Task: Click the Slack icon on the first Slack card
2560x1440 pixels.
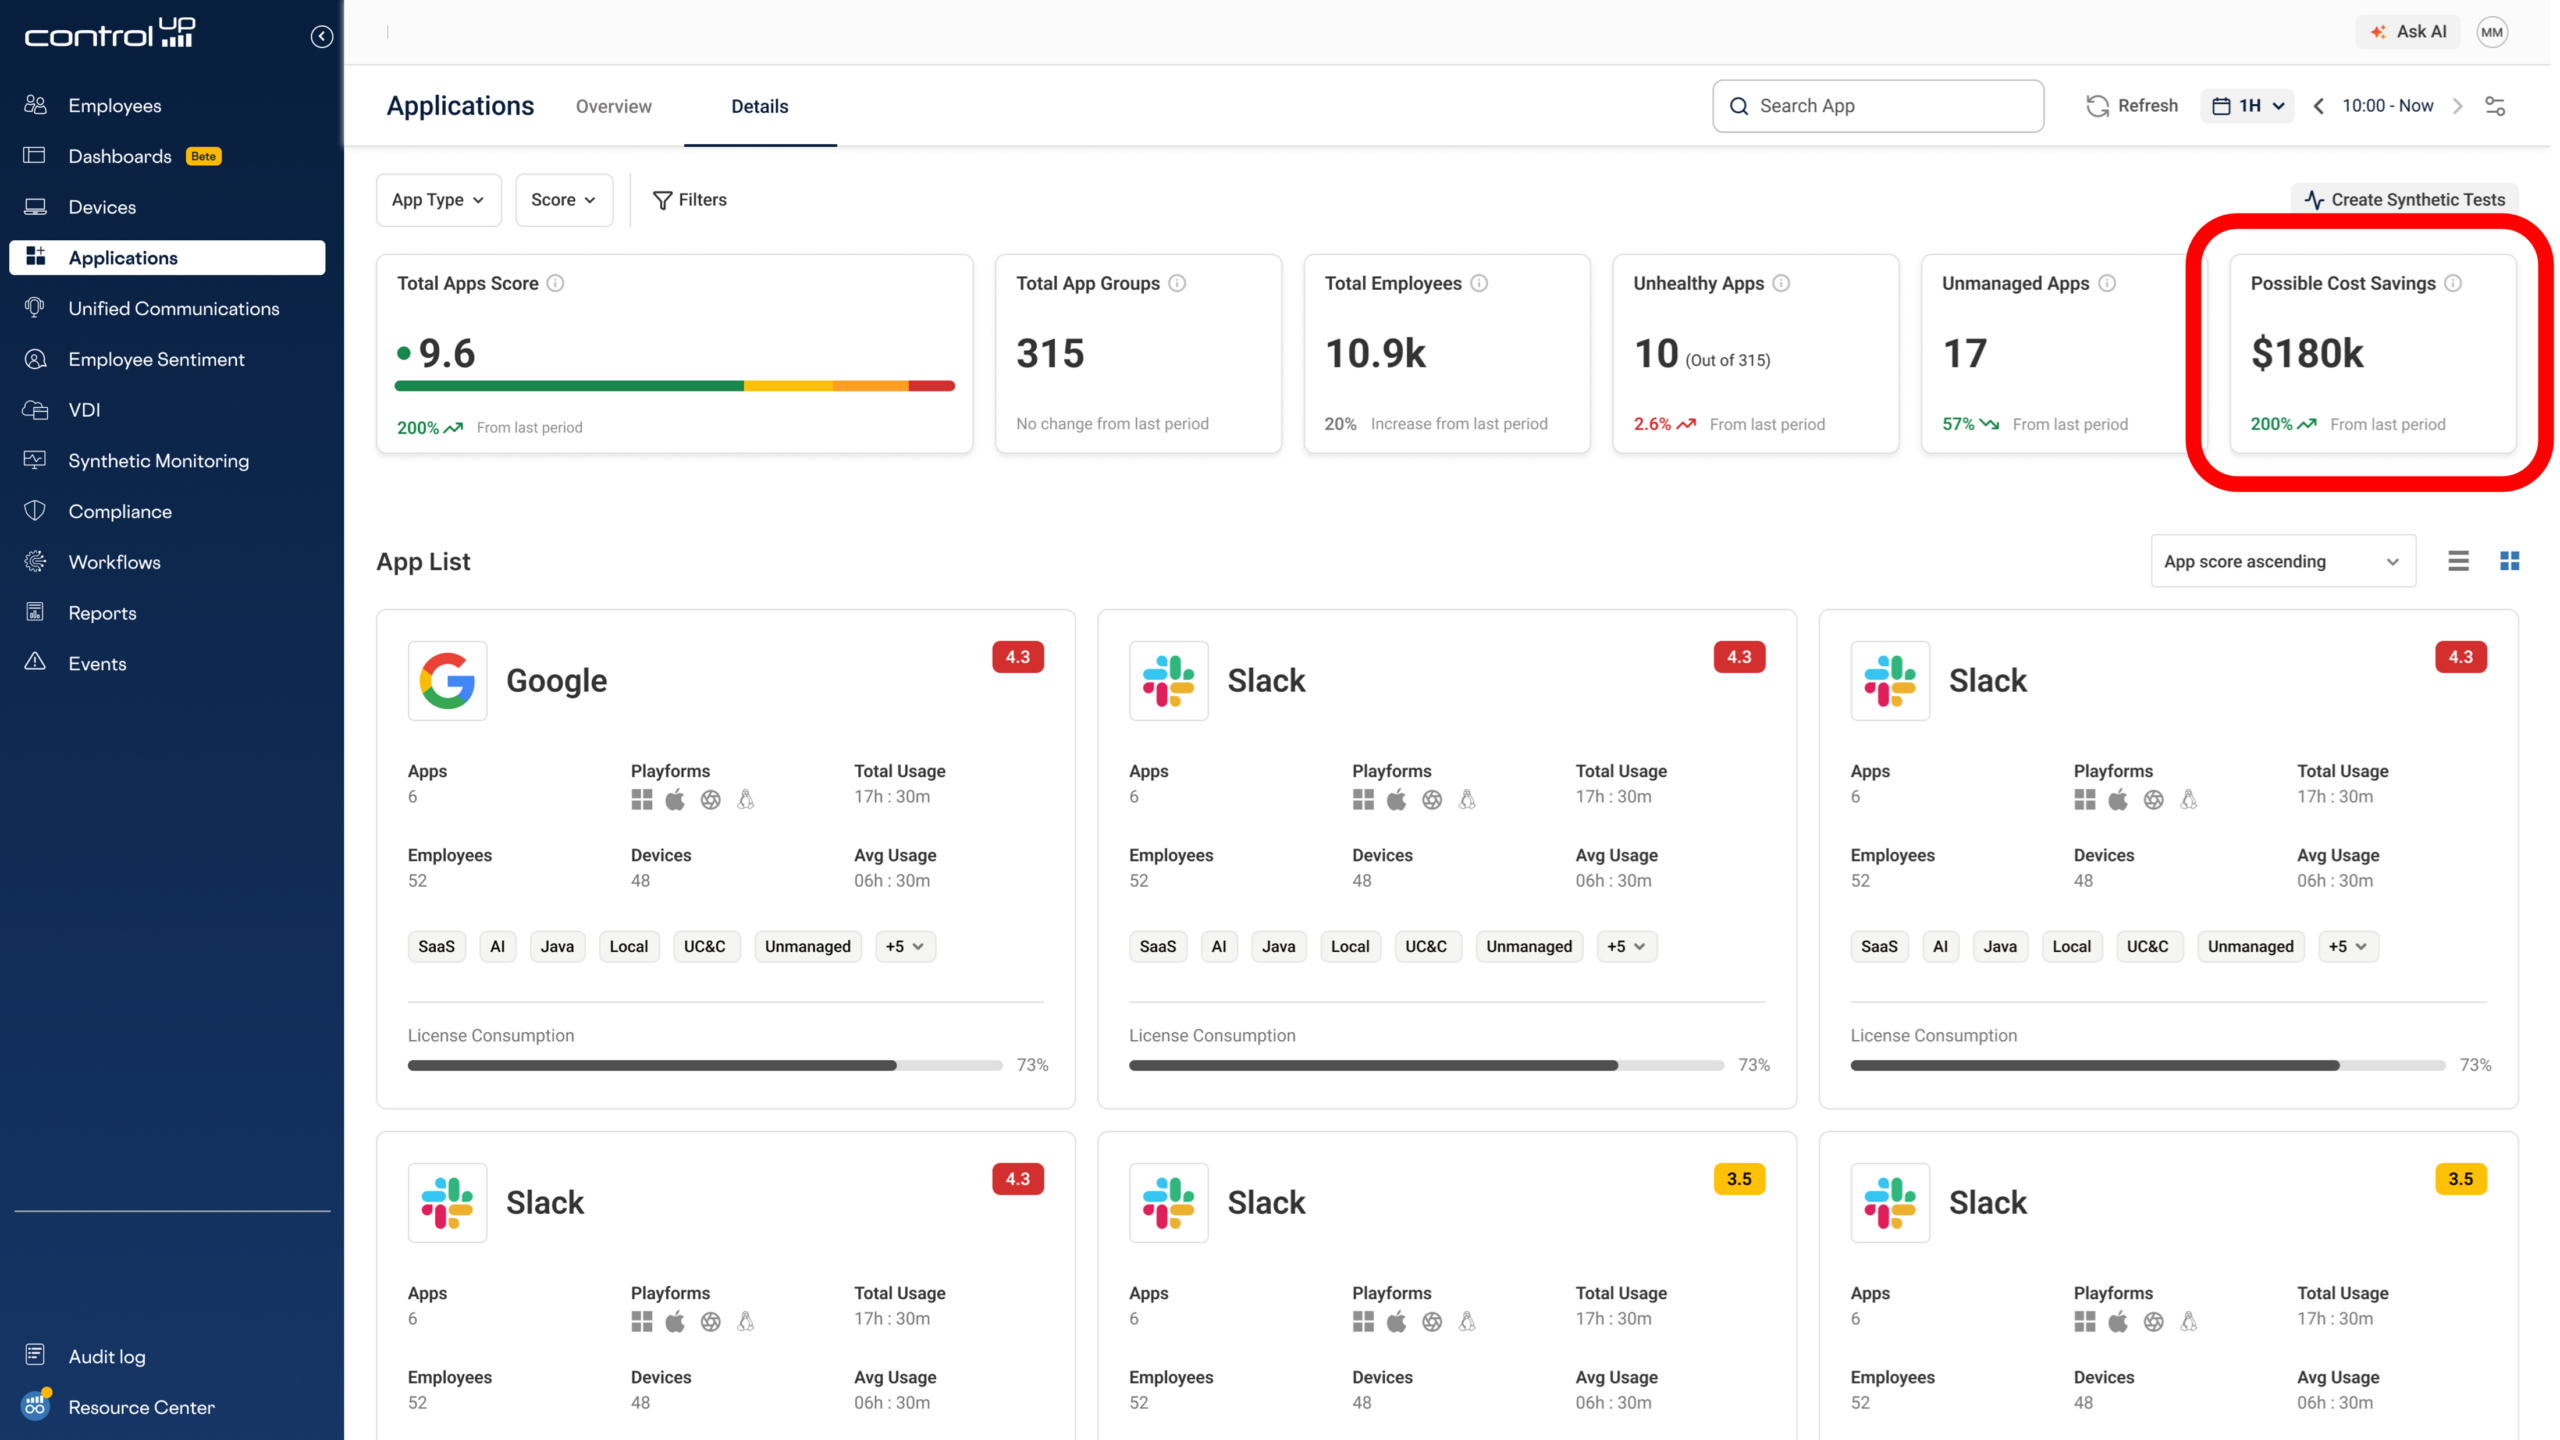Action: click(x=1168, y=681)
